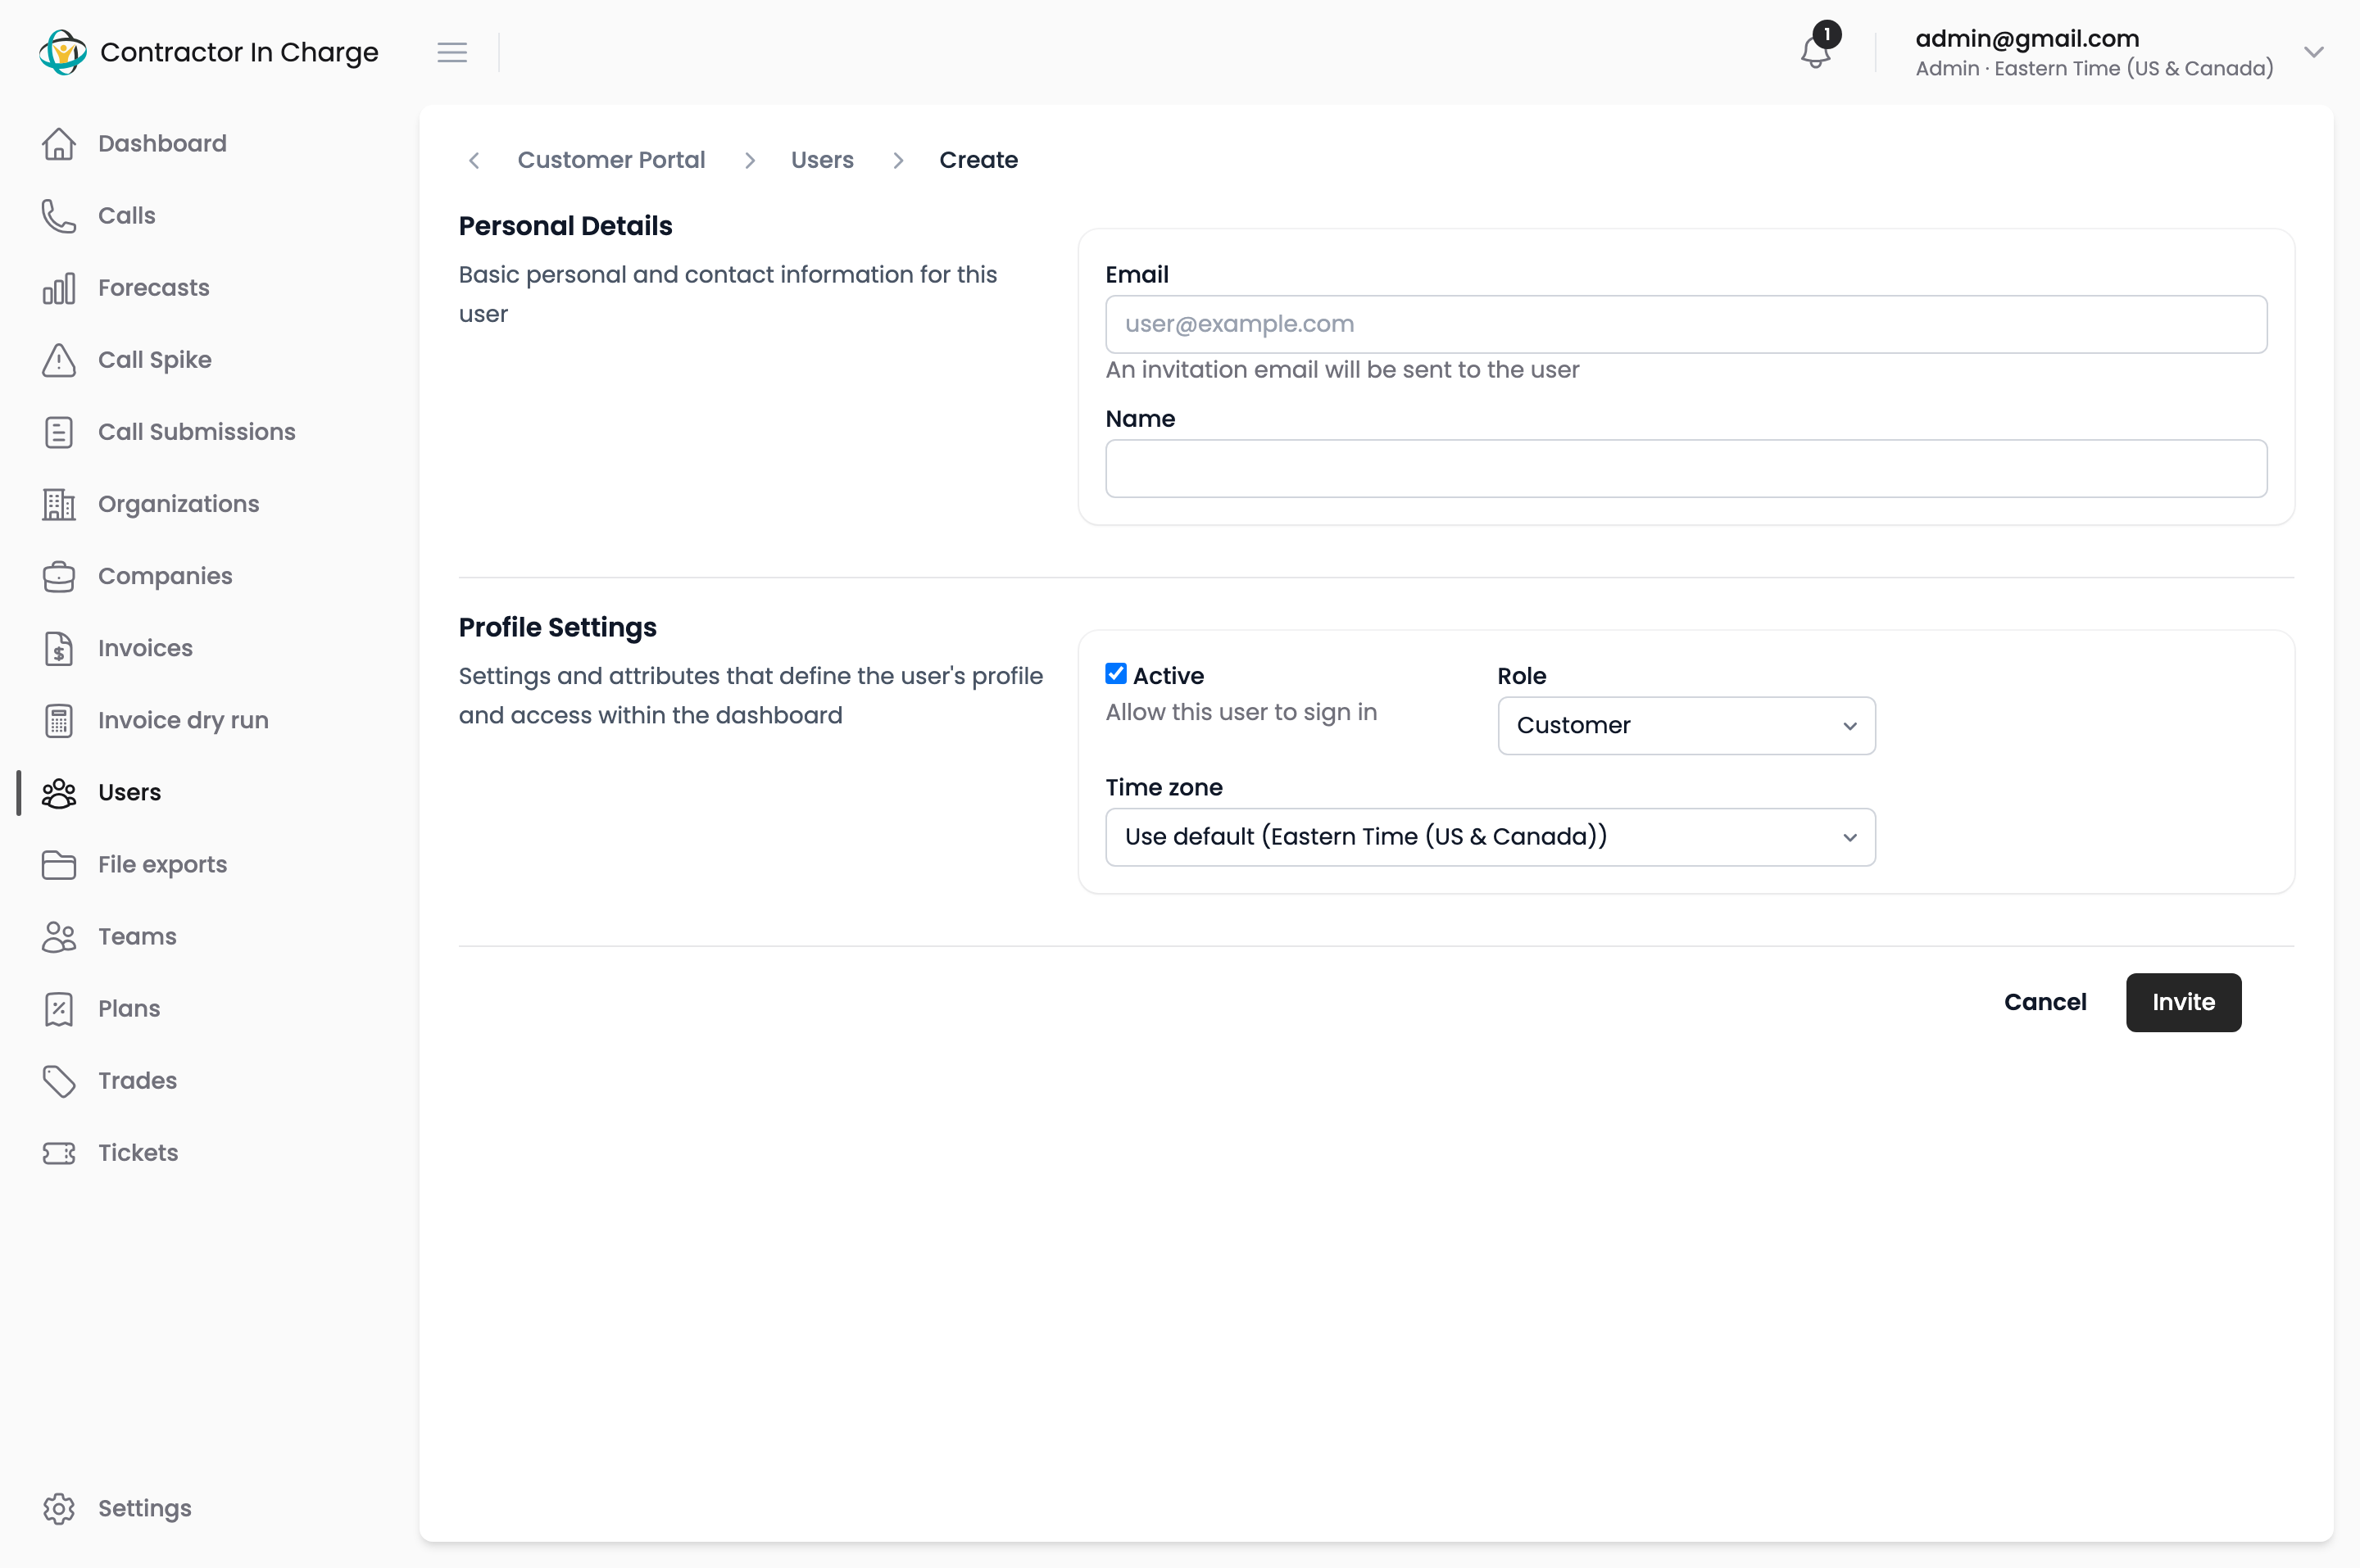Toggle the hamburger sidebar menu icon

click(452, 52)
